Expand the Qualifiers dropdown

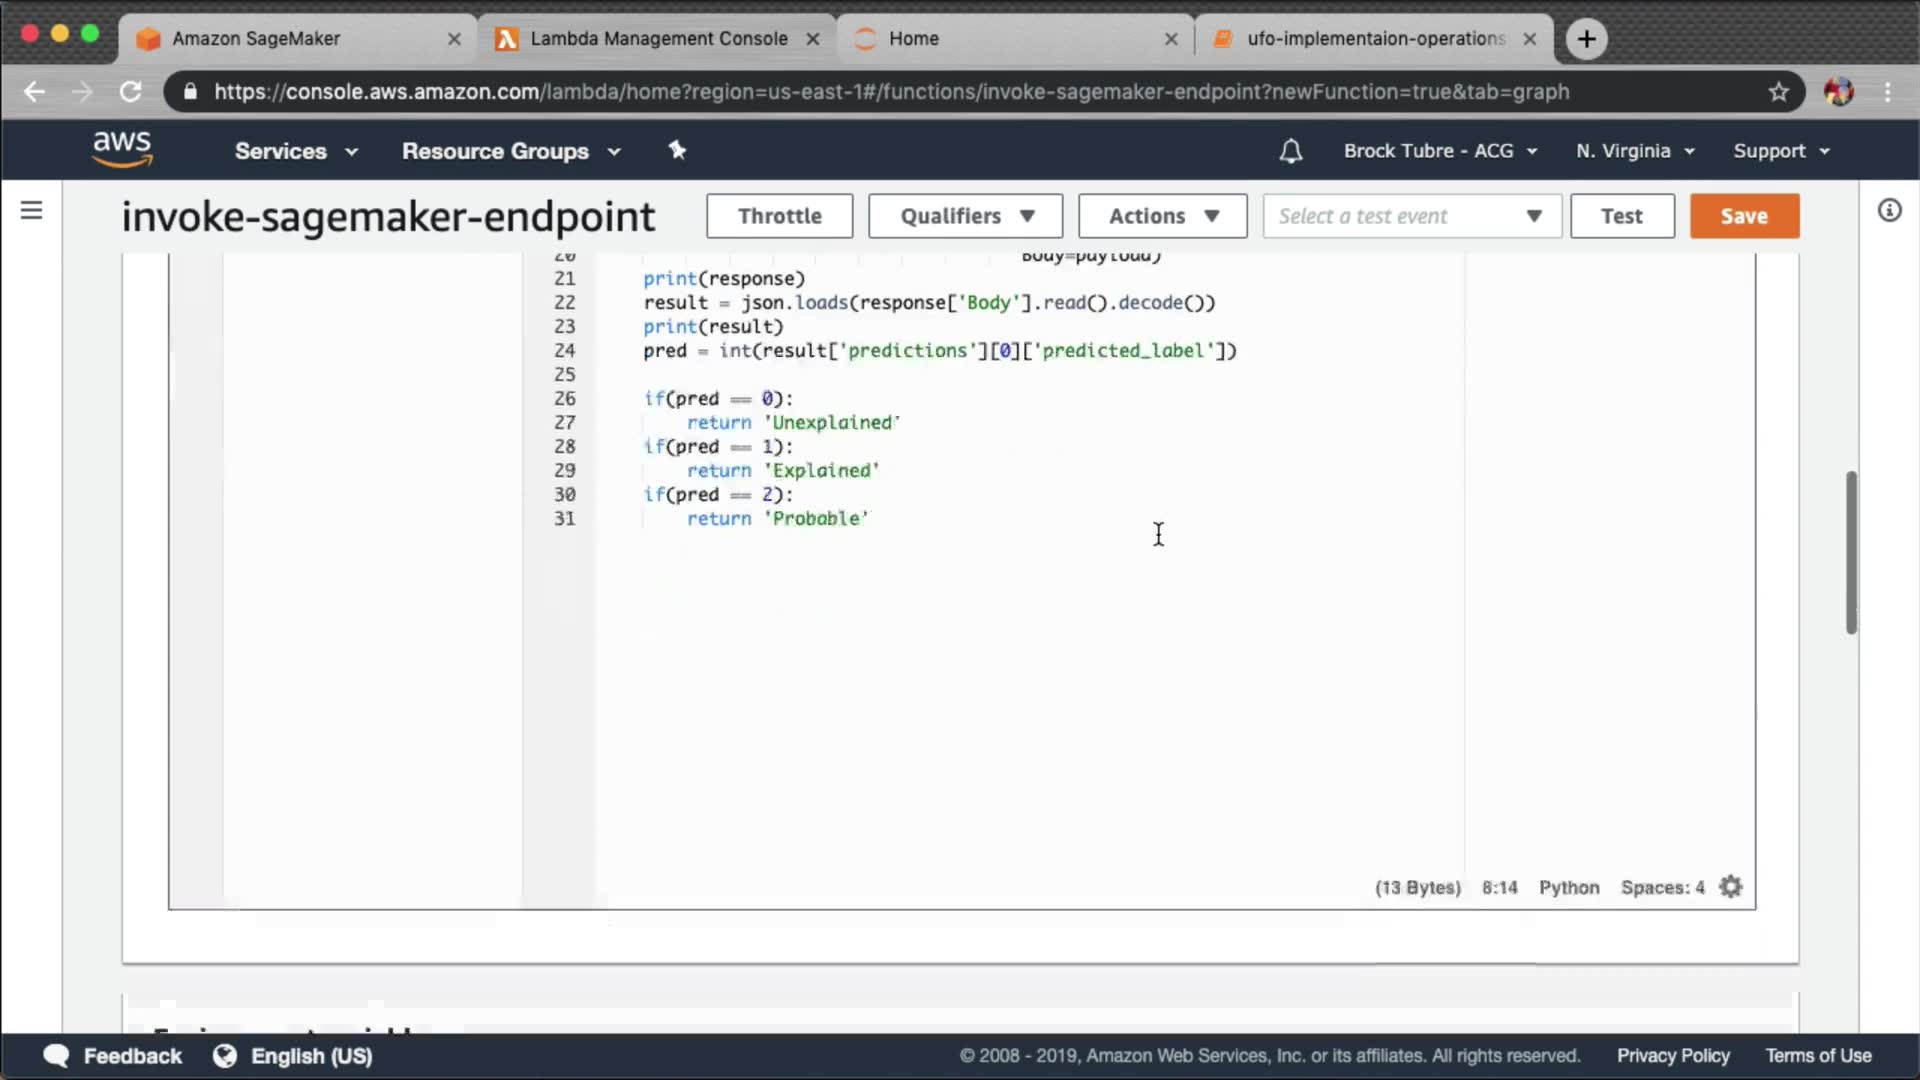click(x=965, y=216)
